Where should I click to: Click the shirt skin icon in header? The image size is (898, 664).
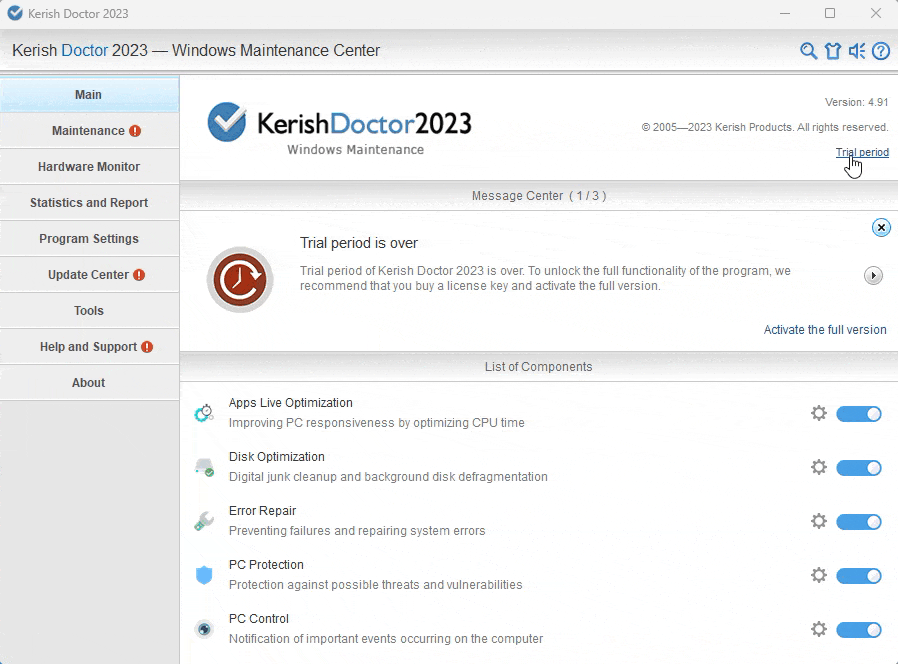tap(833, 51)
